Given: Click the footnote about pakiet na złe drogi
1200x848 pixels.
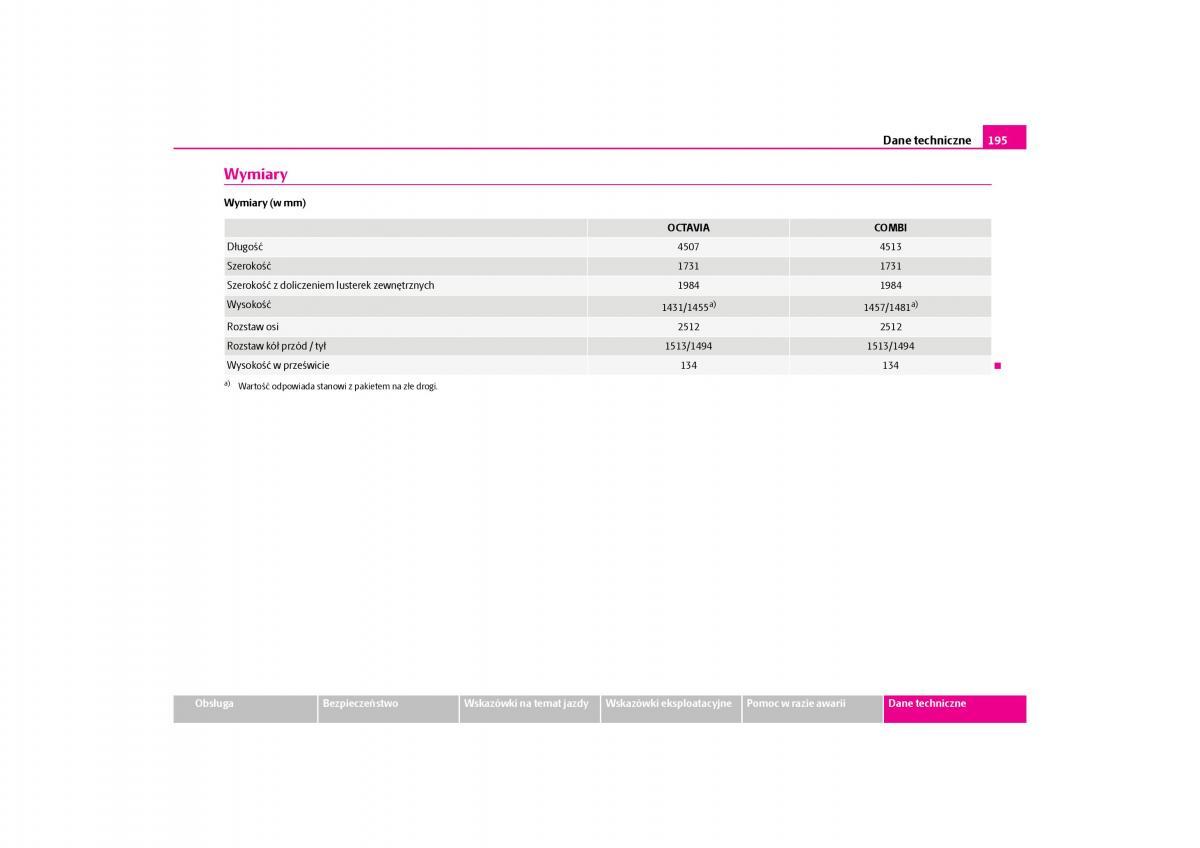Looking at the screenshot, I should pos(331,386).
